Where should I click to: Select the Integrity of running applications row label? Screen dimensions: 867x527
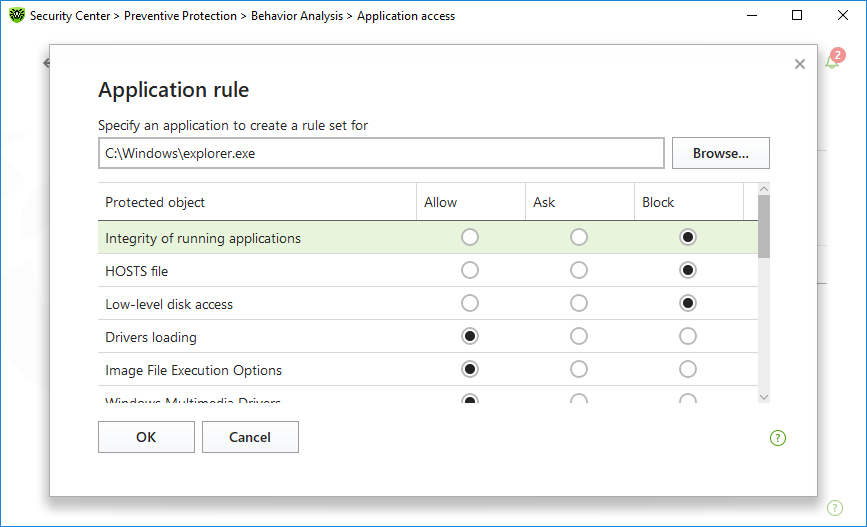(203, 238)
